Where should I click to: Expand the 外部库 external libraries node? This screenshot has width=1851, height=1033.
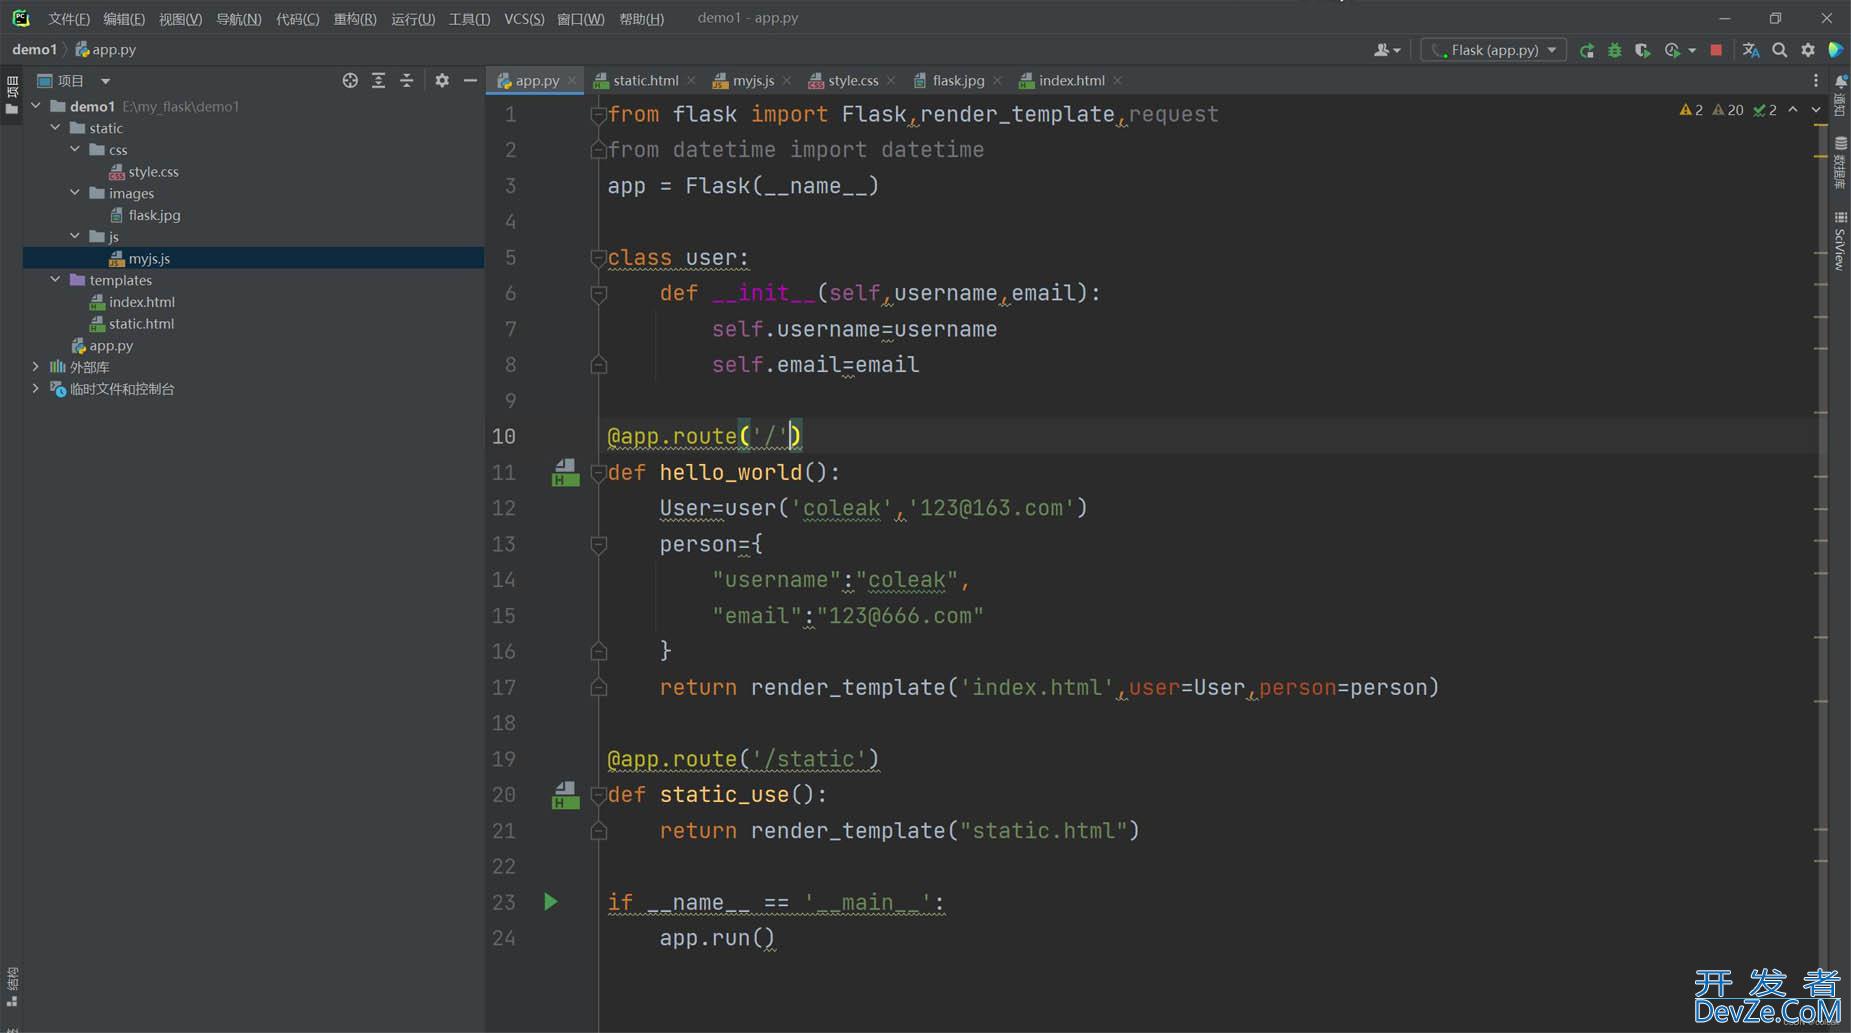(36, 367)
